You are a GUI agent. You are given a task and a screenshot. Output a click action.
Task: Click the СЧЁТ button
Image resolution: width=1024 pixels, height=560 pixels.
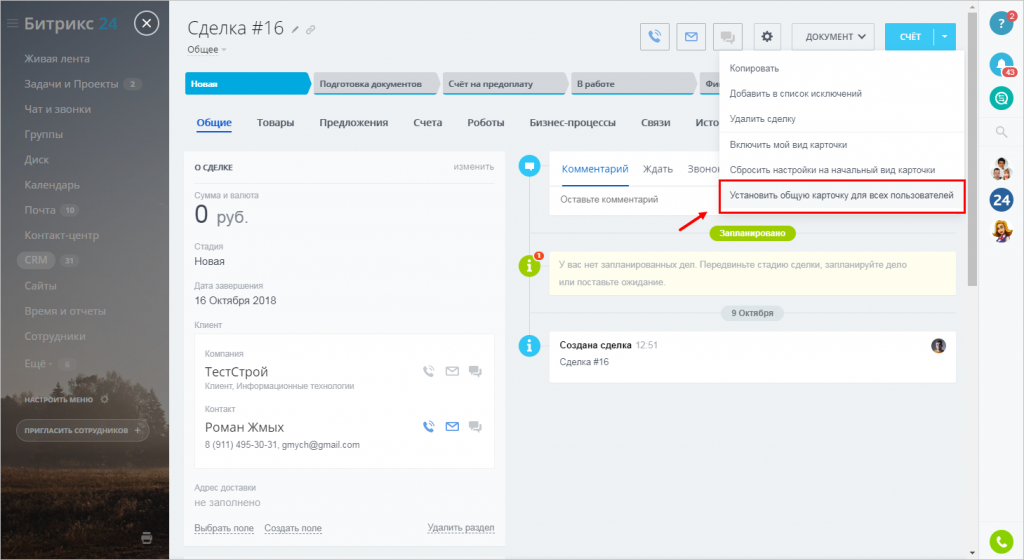(x=910, y=37)
